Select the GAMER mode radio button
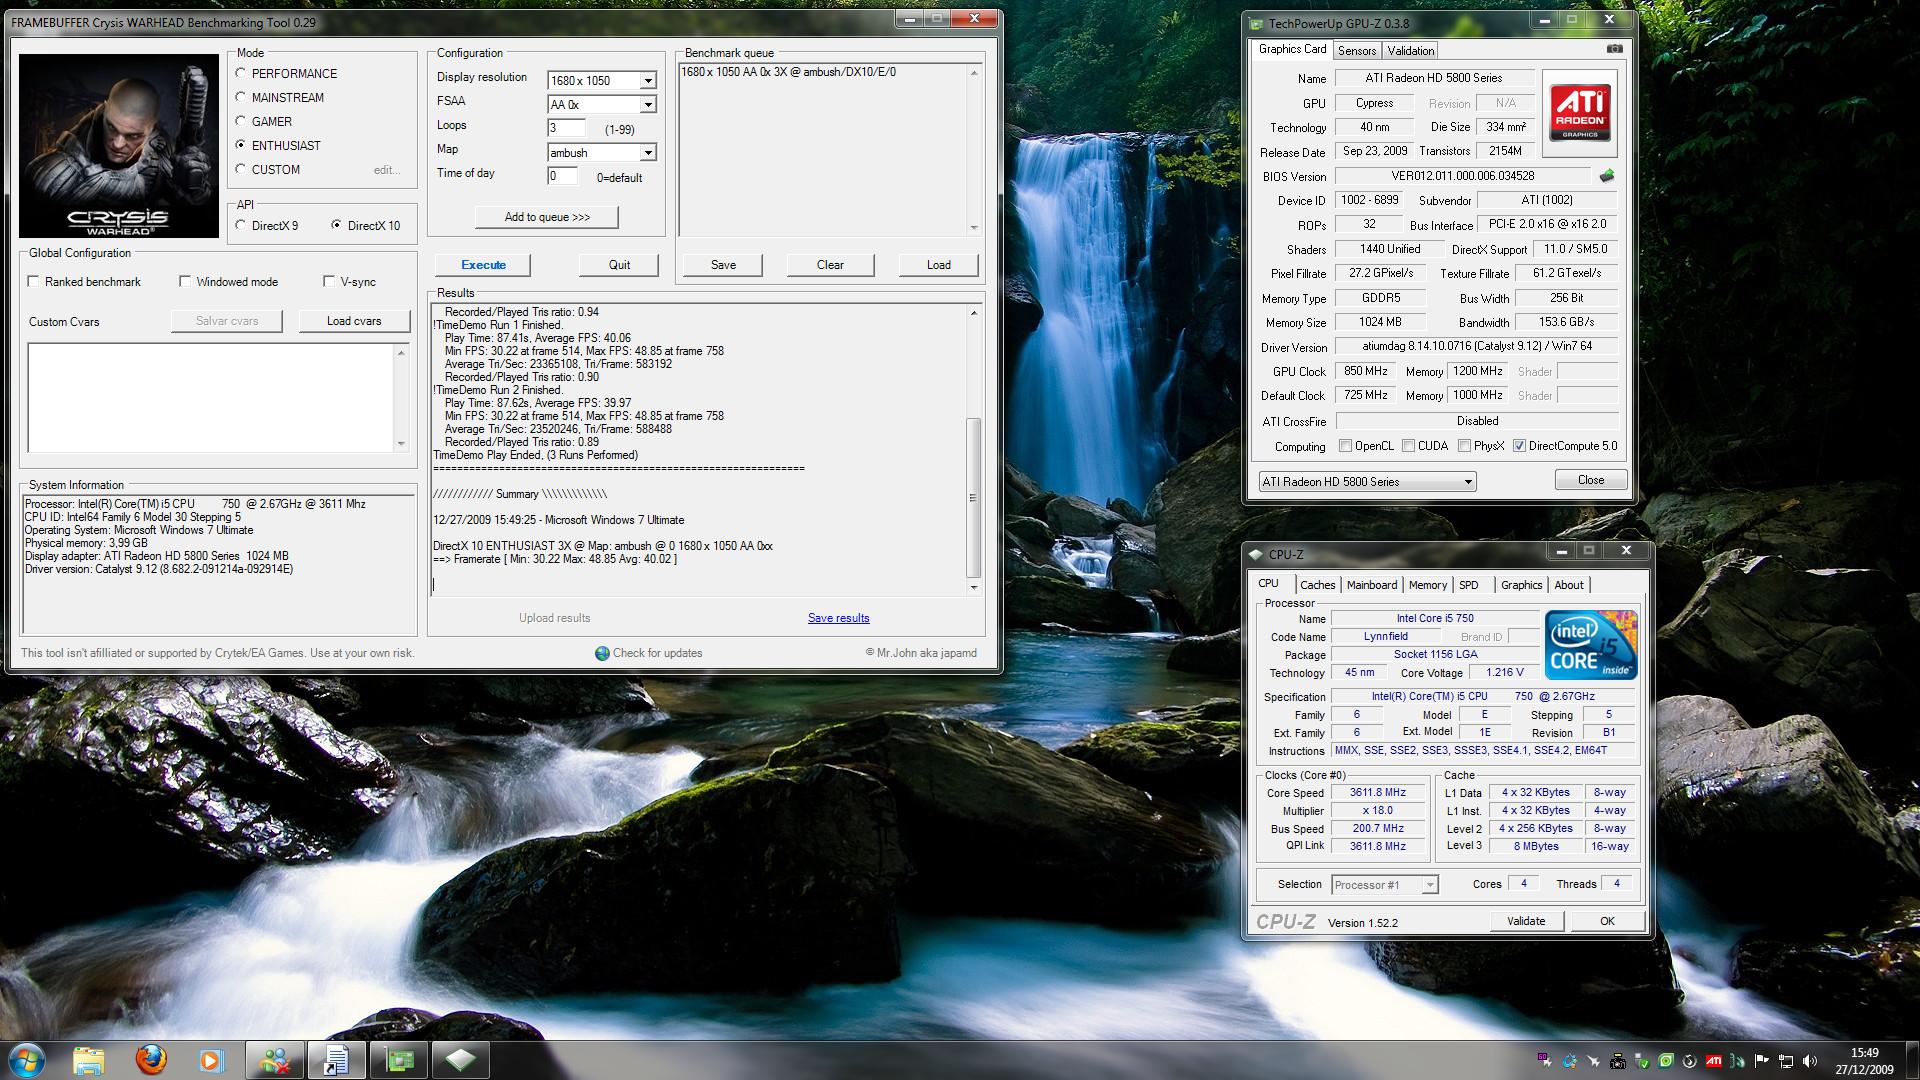 [x=241, y=121]
